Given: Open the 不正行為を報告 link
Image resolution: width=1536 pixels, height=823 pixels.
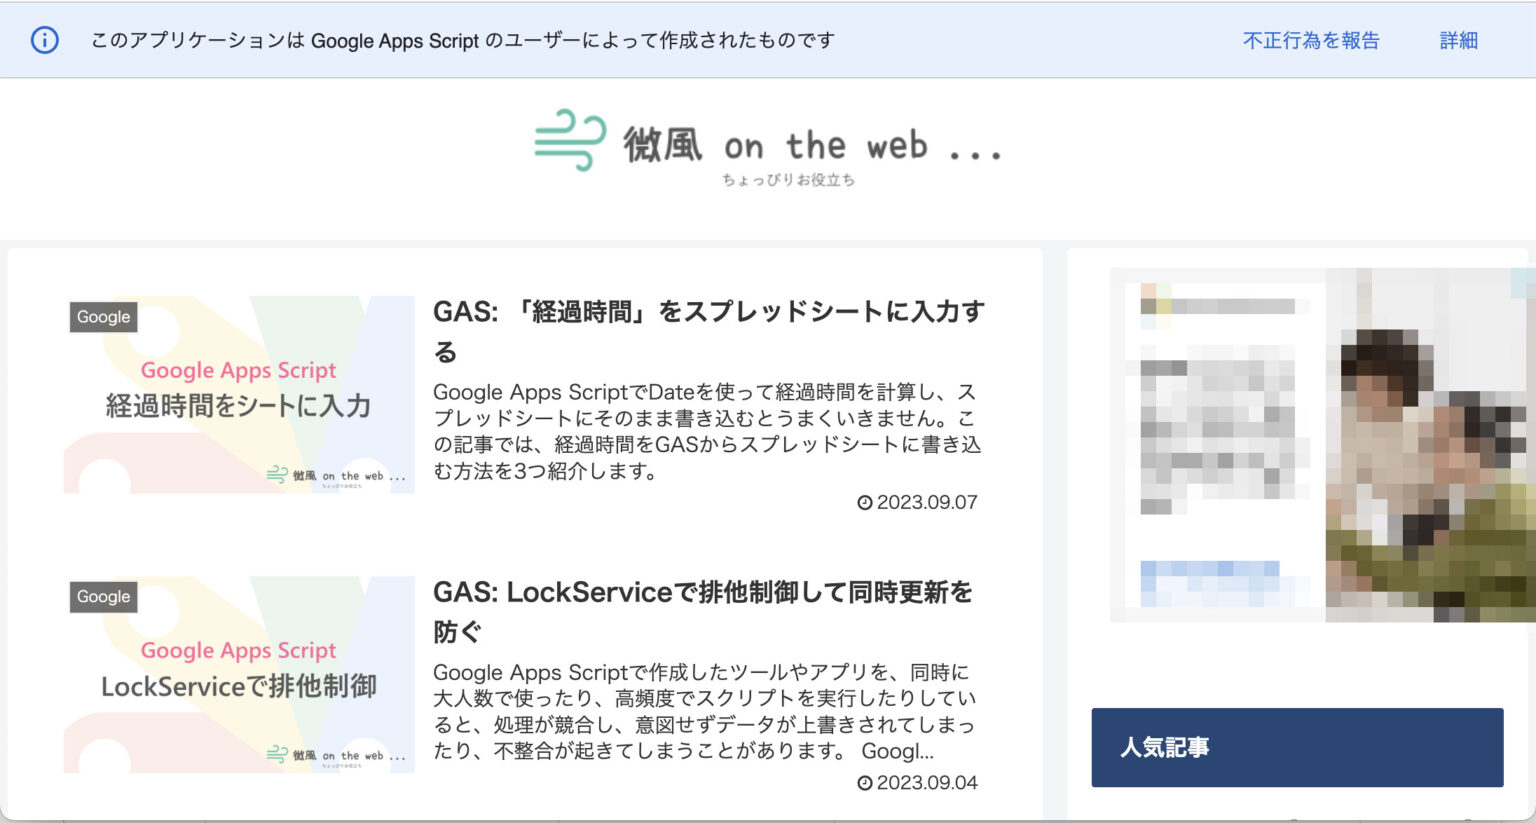Looking at the screenshot, I should point(1311,41).
